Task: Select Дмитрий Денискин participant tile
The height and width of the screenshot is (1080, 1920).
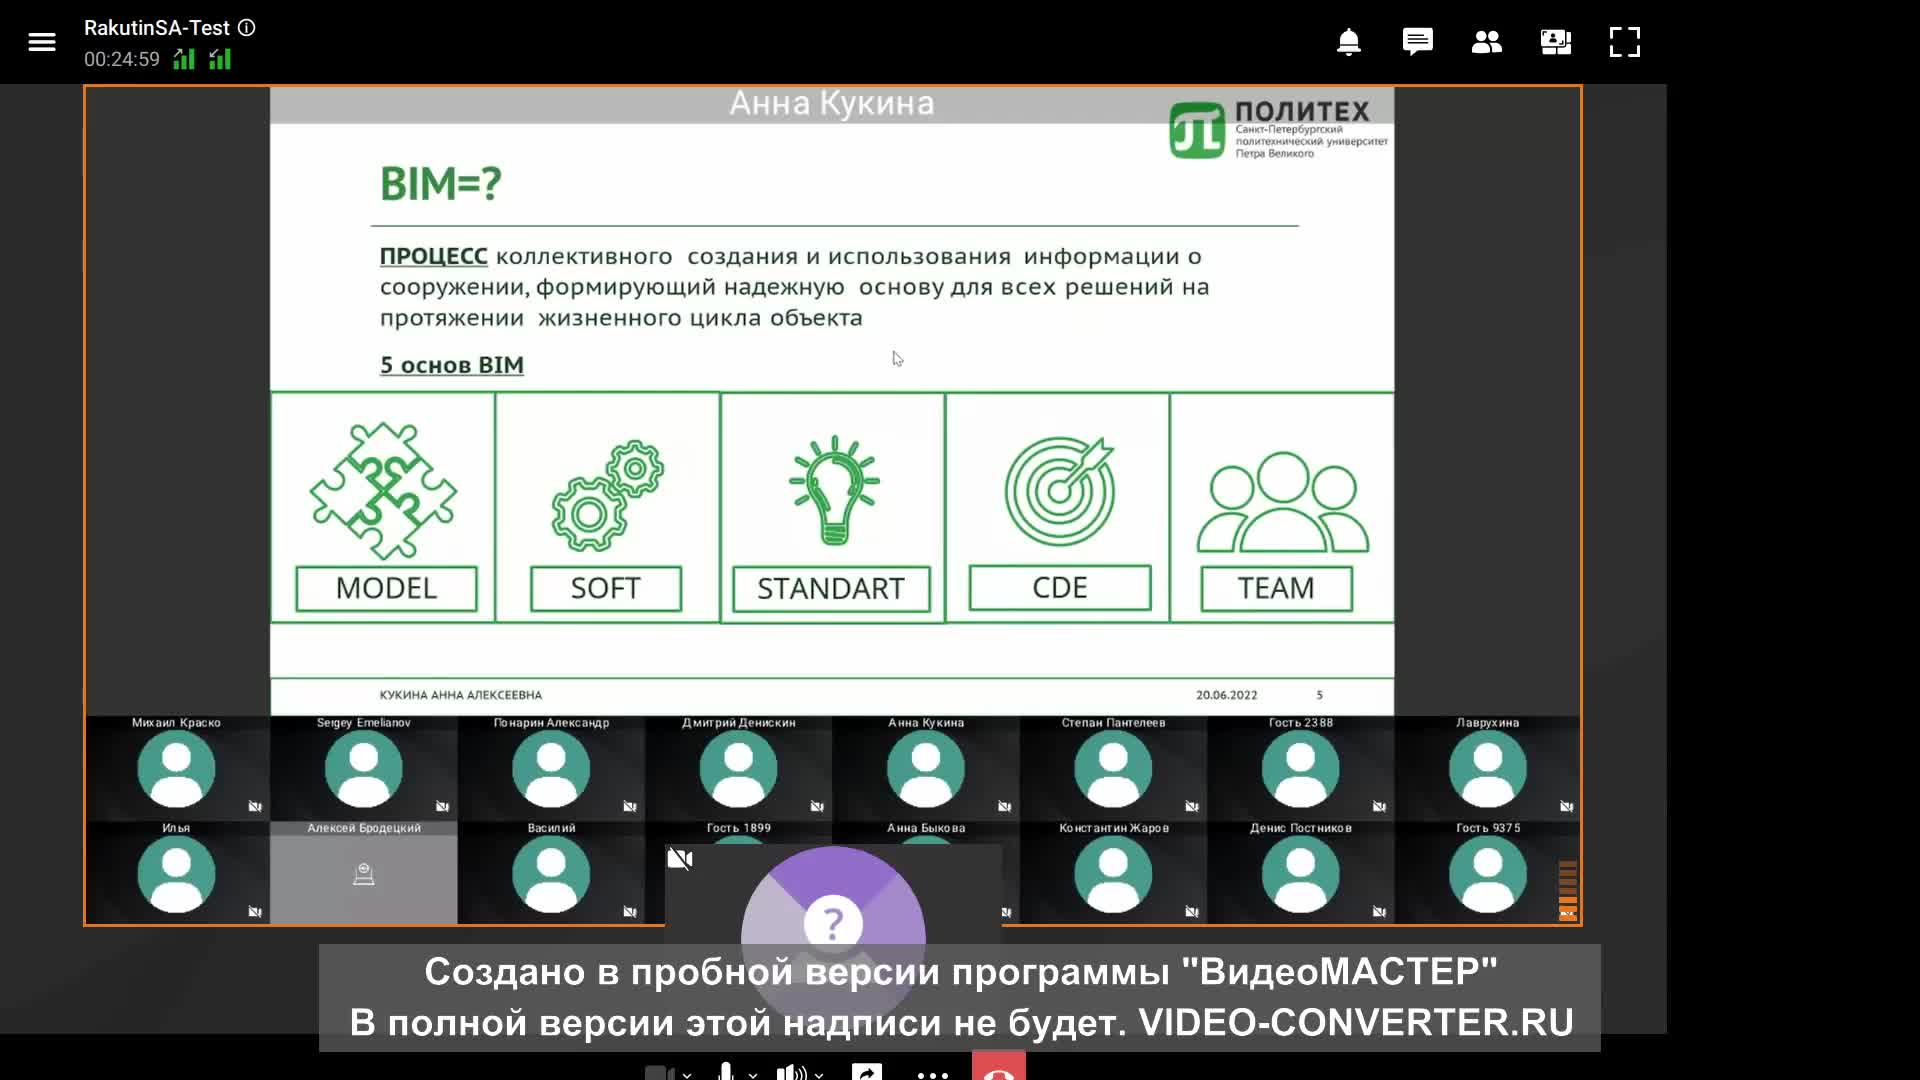Action: pyautogui.click(x=739, y=768)
